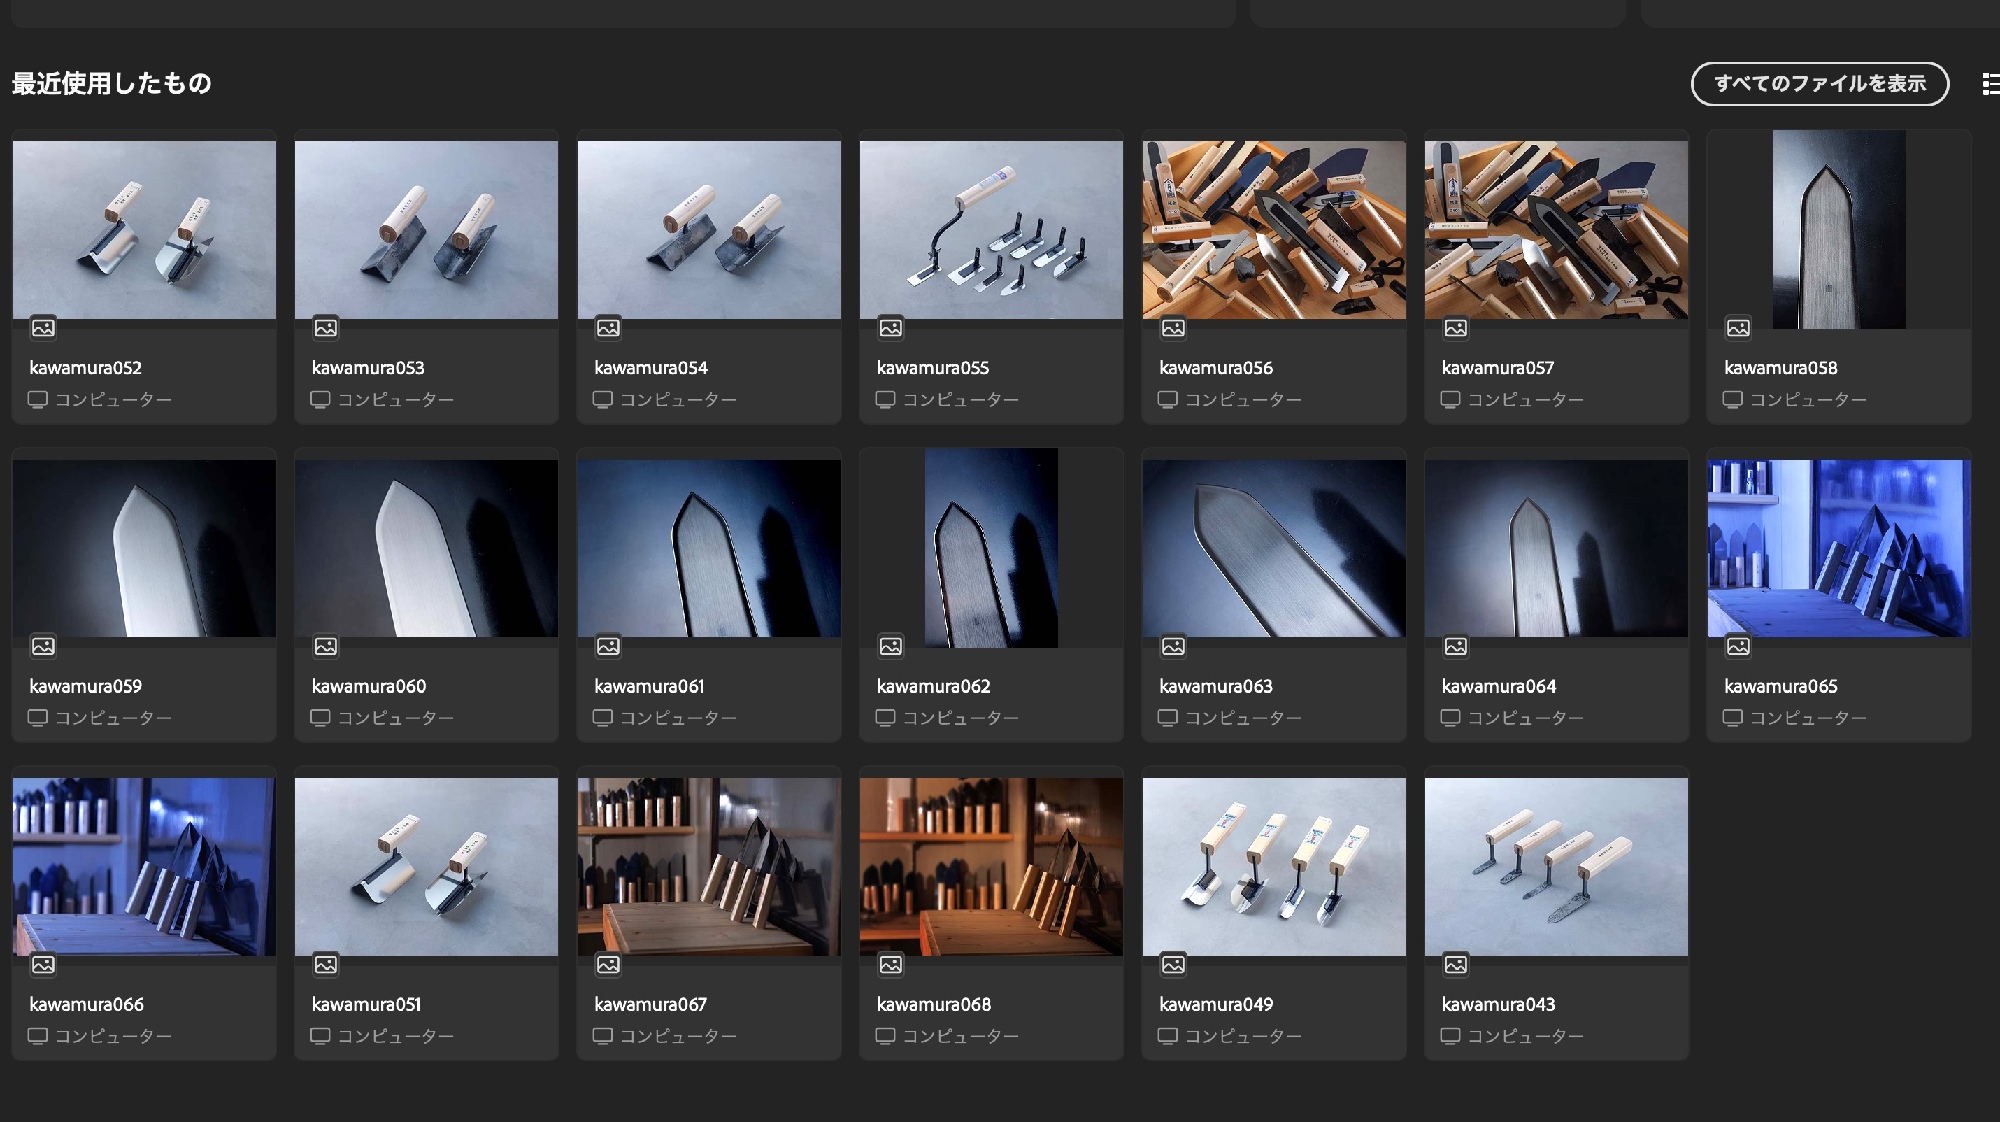This screenshot has width=2000, height=1122.
Task: Click computer icon below kawamura043
Action: [1450, 1036]
